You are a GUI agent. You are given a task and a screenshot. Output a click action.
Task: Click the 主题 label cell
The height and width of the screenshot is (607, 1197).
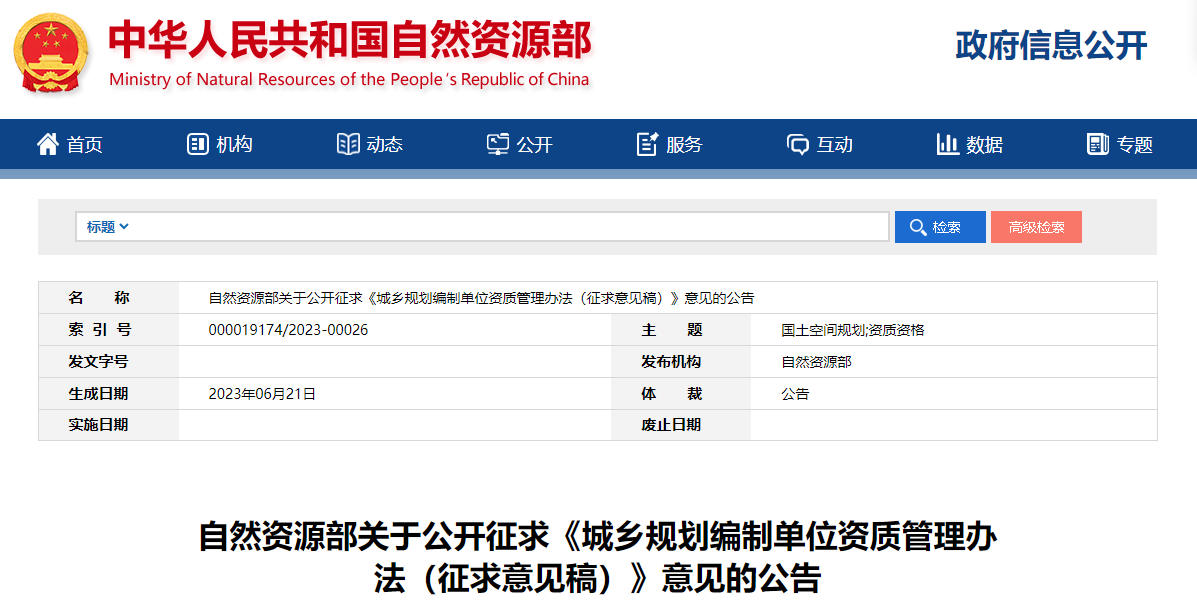pos(681,330)
